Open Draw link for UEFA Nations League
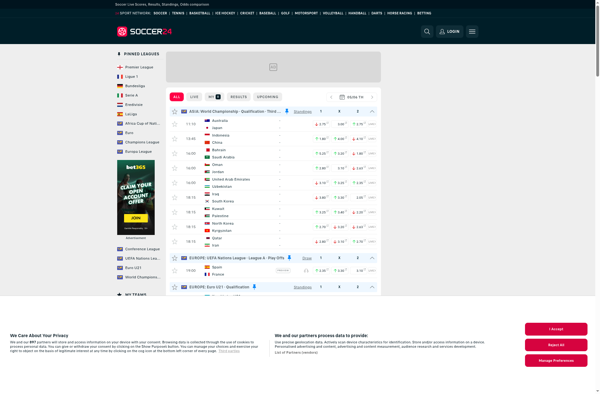 [x=307, y=258]
